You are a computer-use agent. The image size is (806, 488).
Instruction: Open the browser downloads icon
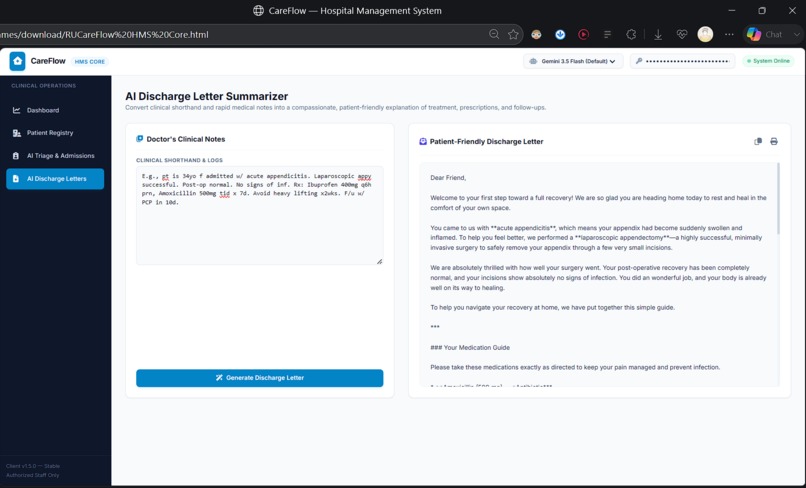tap(658, 34)
